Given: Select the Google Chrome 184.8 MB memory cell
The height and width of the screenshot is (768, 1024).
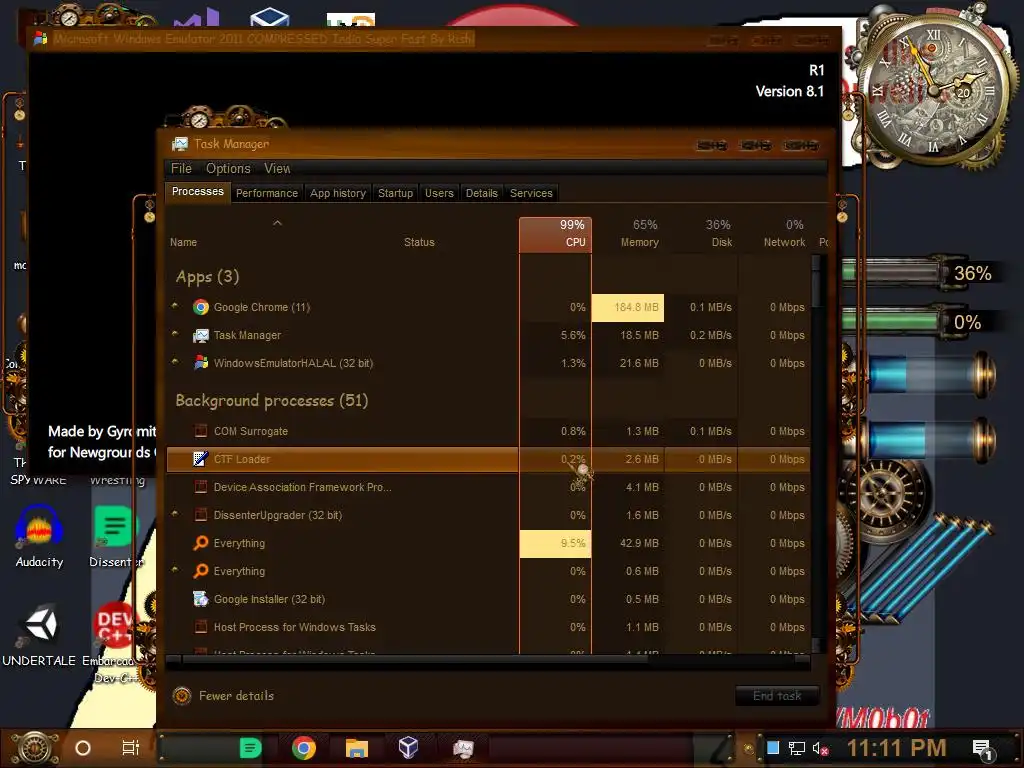Looking at the screenshot, I should (x=628, y=308).
